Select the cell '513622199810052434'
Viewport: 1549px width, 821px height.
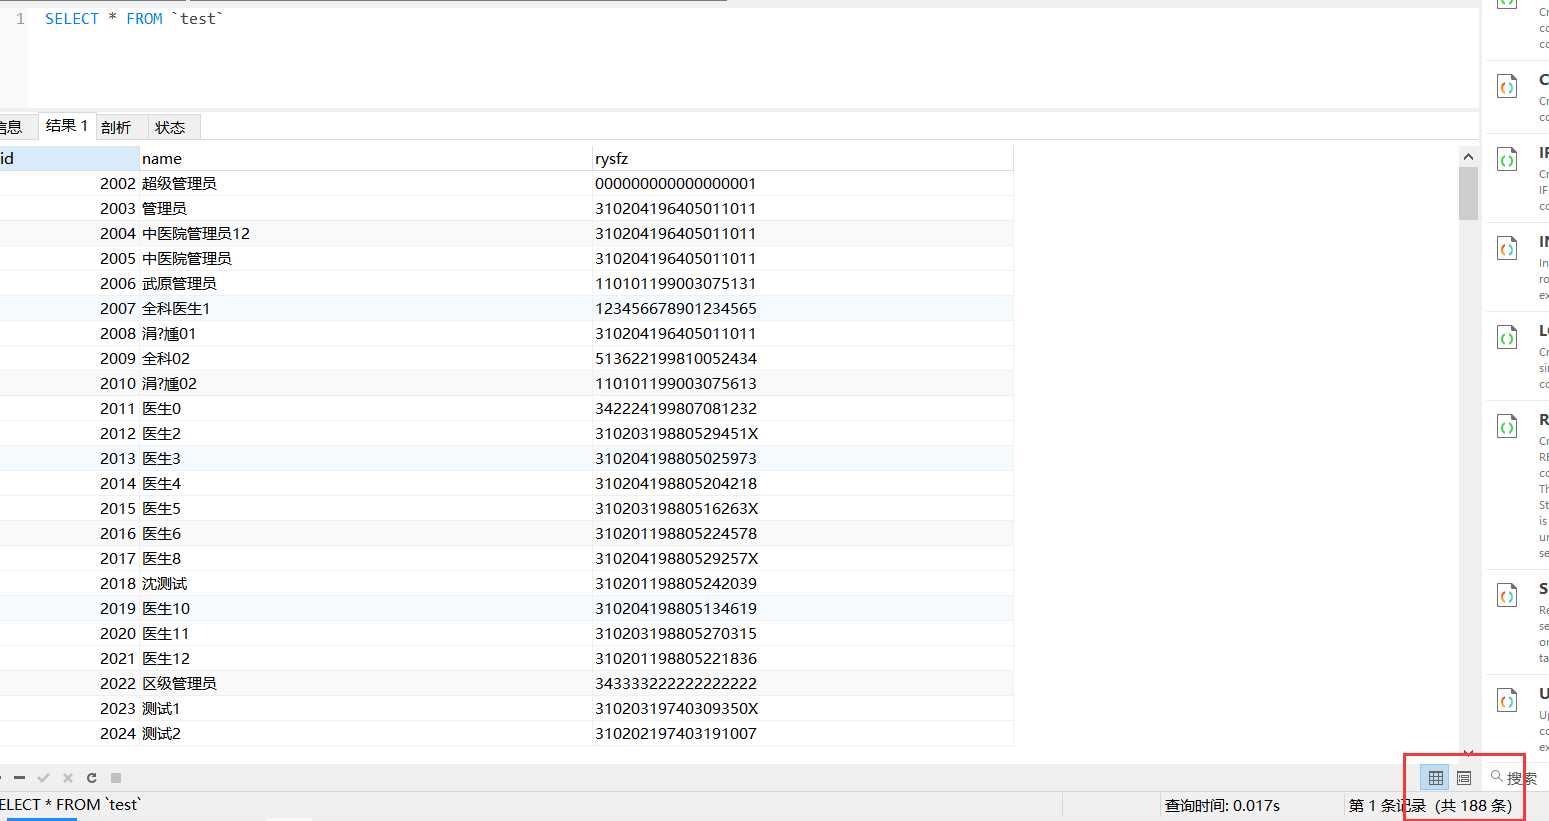[x=803, y=358]
